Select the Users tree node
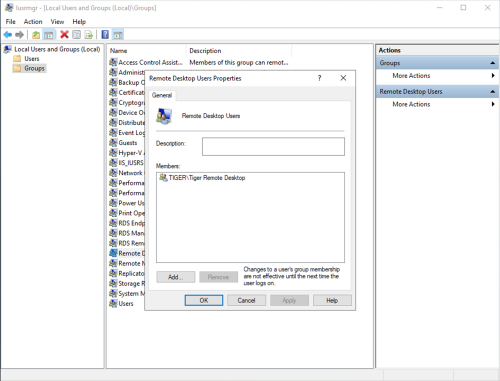500x381 pixels. (x=32, y=59)
